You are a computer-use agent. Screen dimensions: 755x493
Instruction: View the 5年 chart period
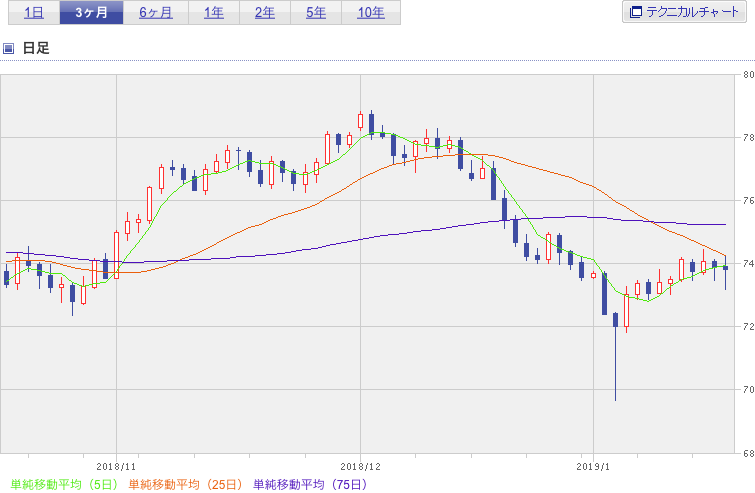coord(316,12)
